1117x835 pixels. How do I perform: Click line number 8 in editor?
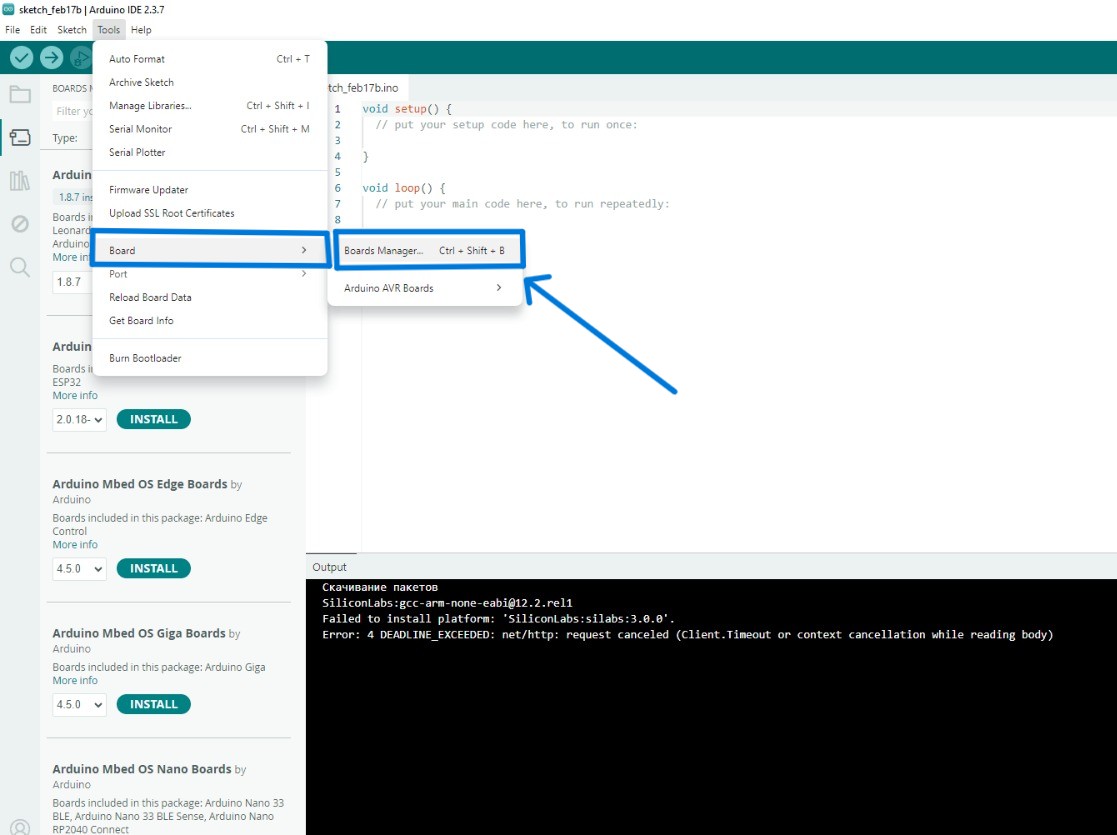point(338,219)
